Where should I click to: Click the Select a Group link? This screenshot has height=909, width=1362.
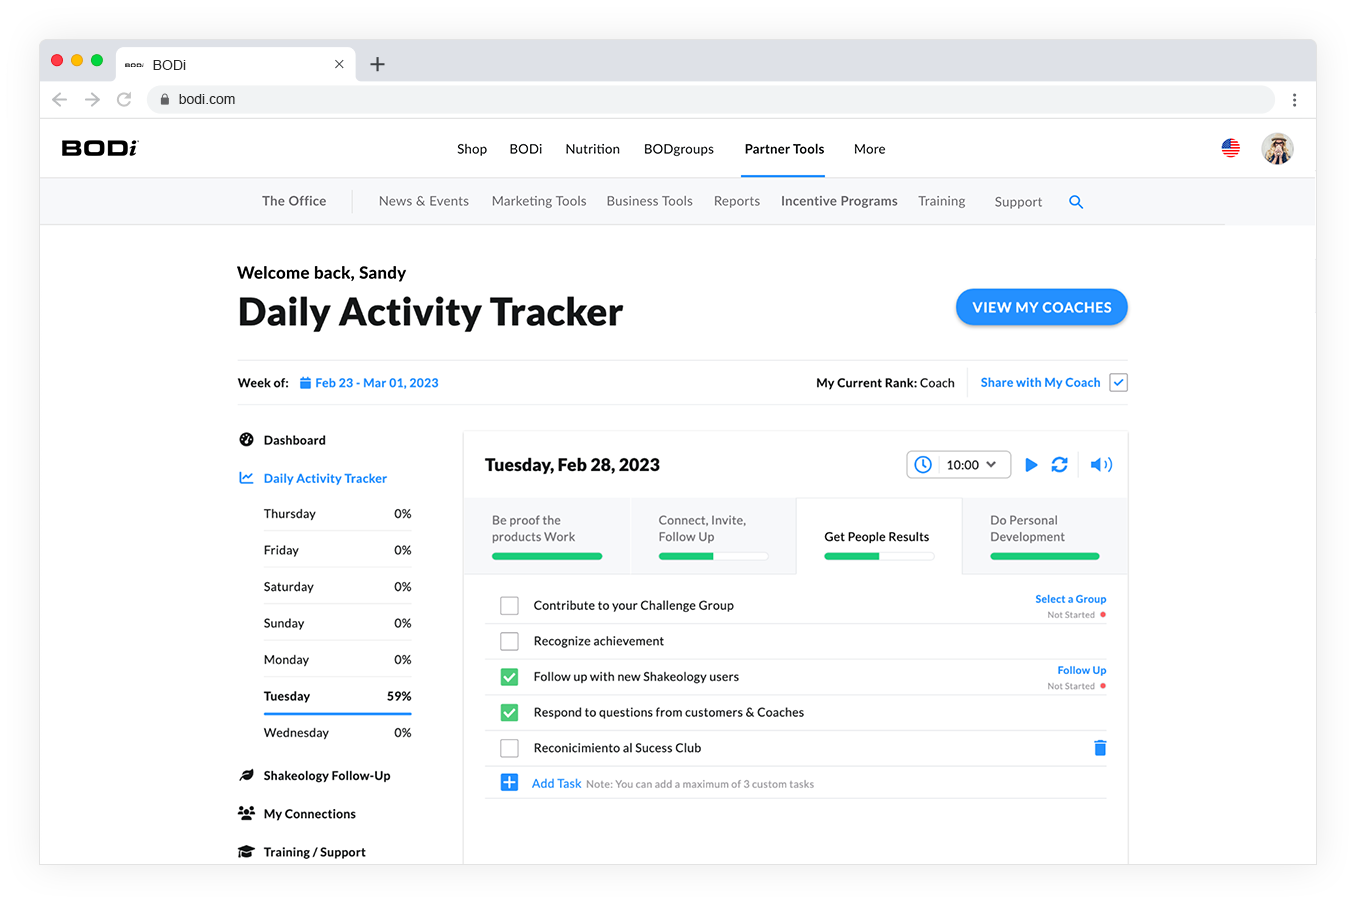pos(1071,599)
